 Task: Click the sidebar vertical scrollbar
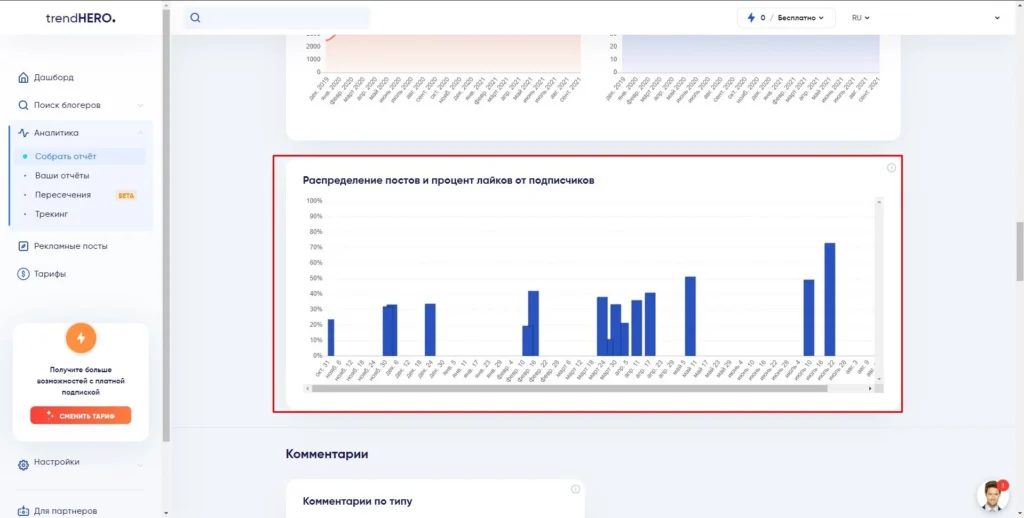167,225
